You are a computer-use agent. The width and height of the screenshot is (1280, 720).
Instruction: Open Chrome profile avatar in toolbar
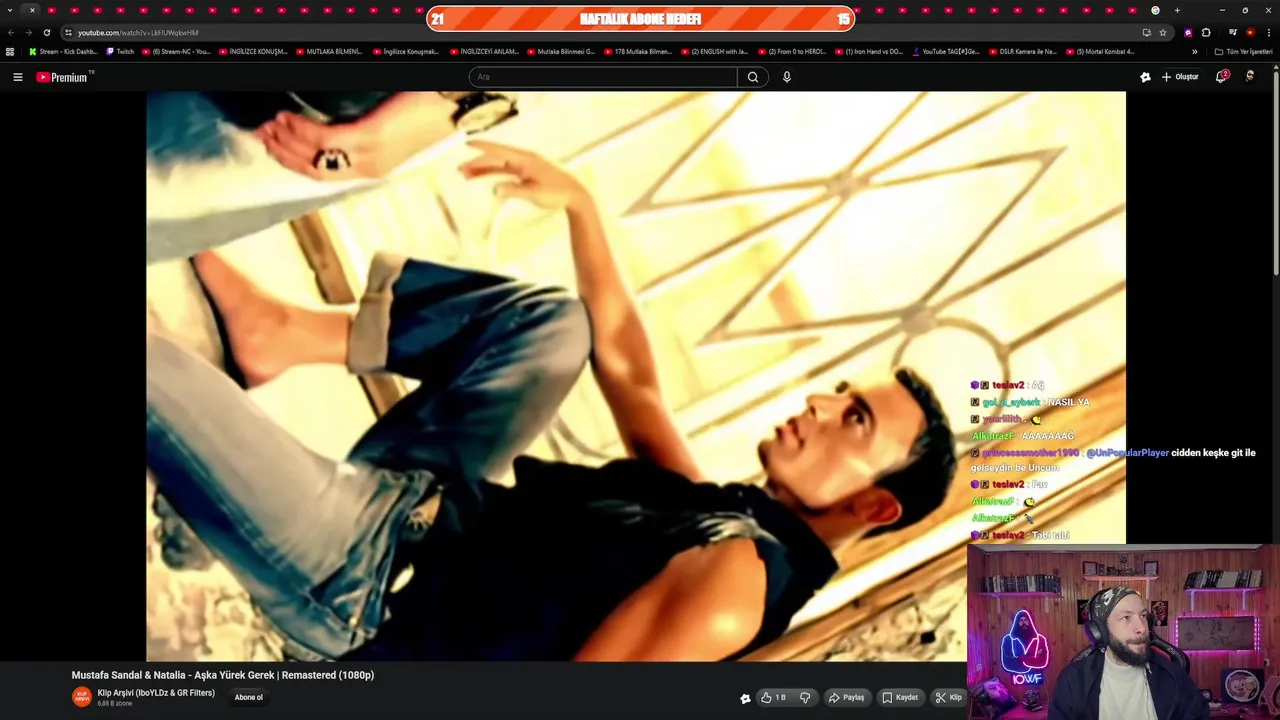(1250, 33)
